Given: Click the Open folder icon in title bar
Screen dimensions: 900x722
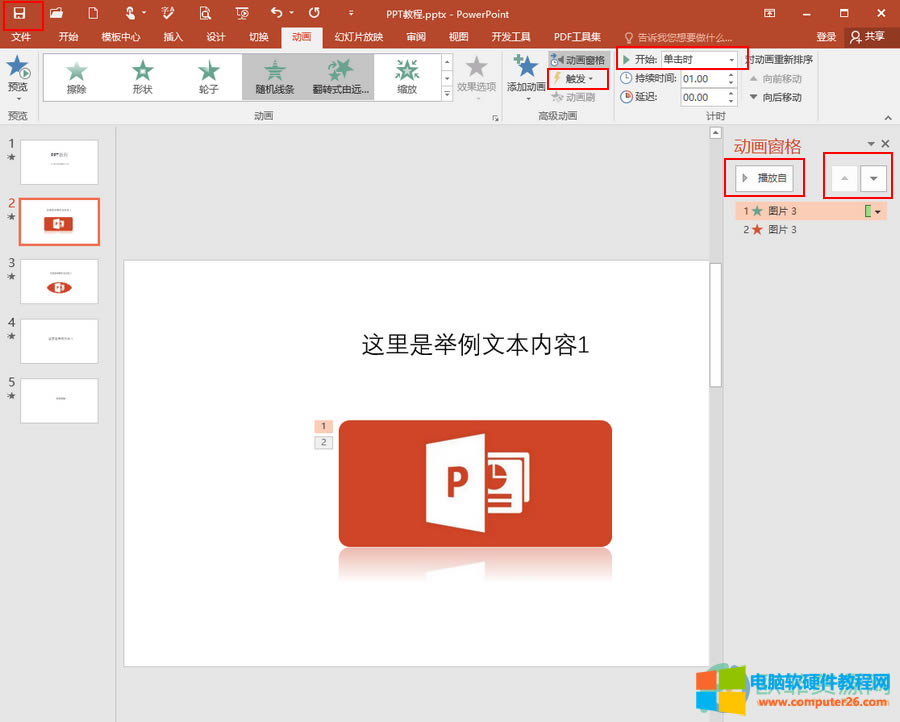Looking at the screenshot, I should 57,13.
